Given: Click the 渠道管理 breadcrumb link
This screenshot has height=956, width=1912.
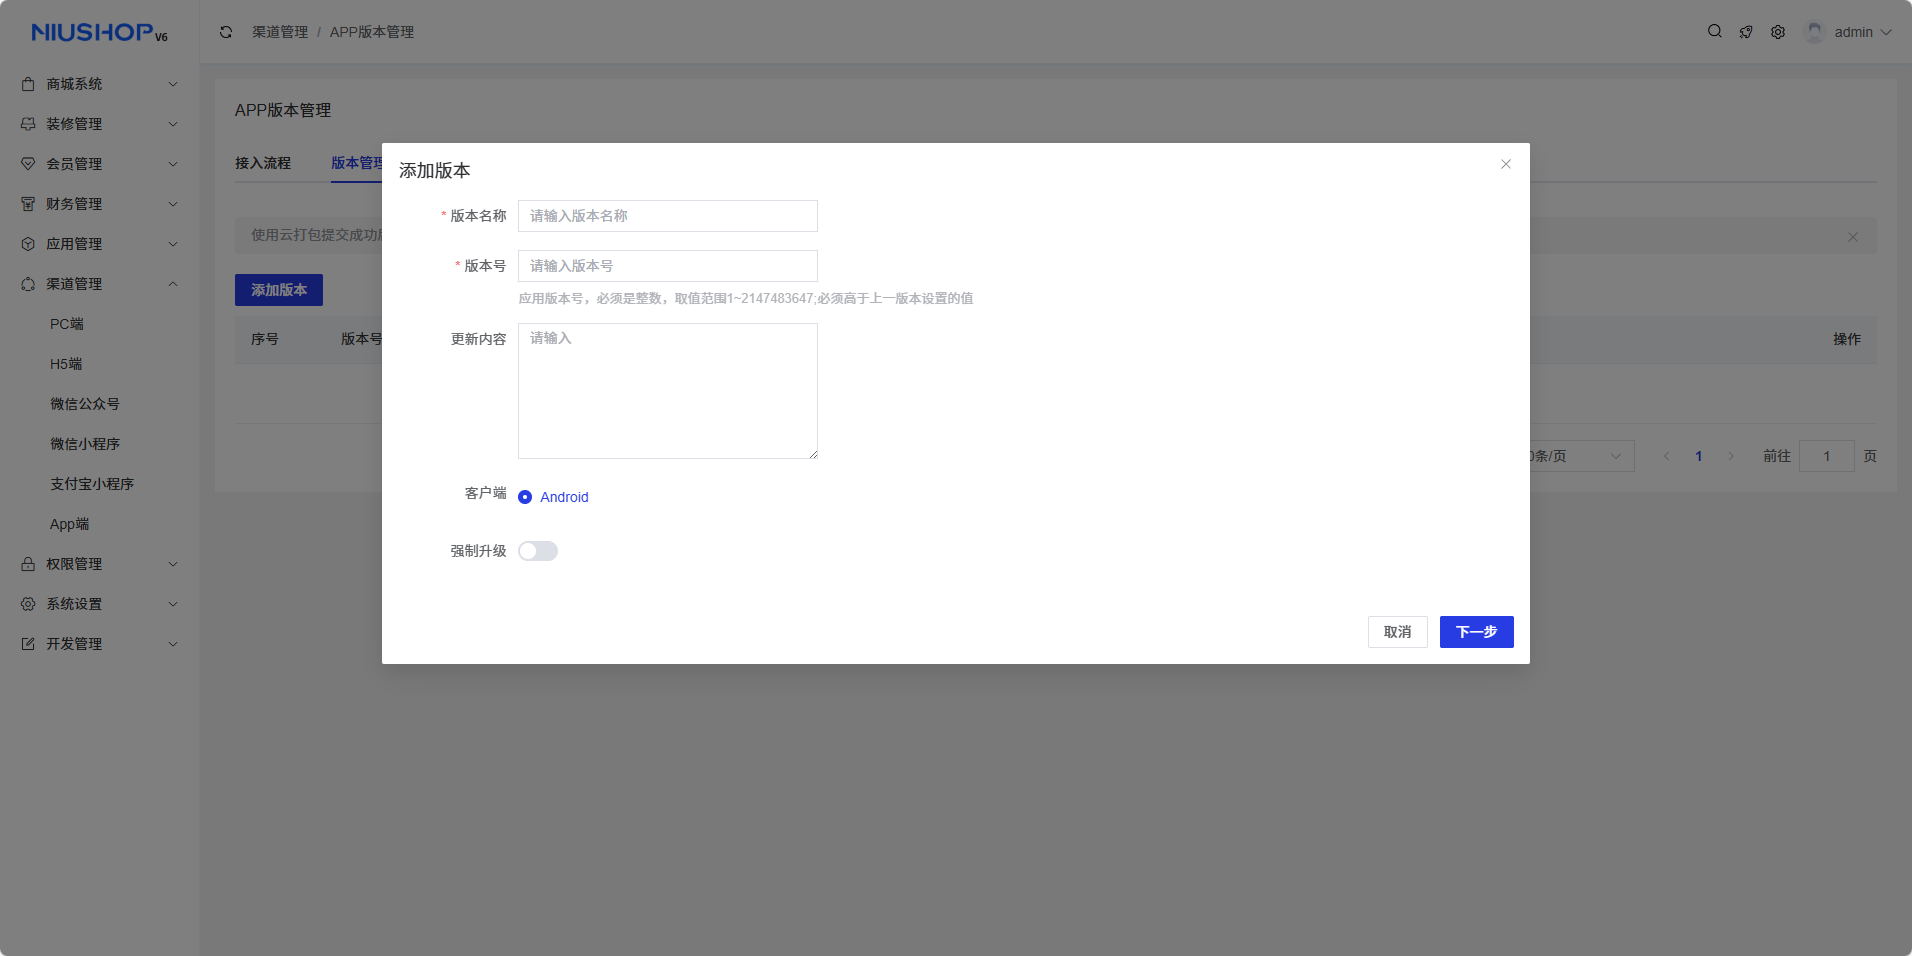Looking at the screenshot, I should click(280, 32).
